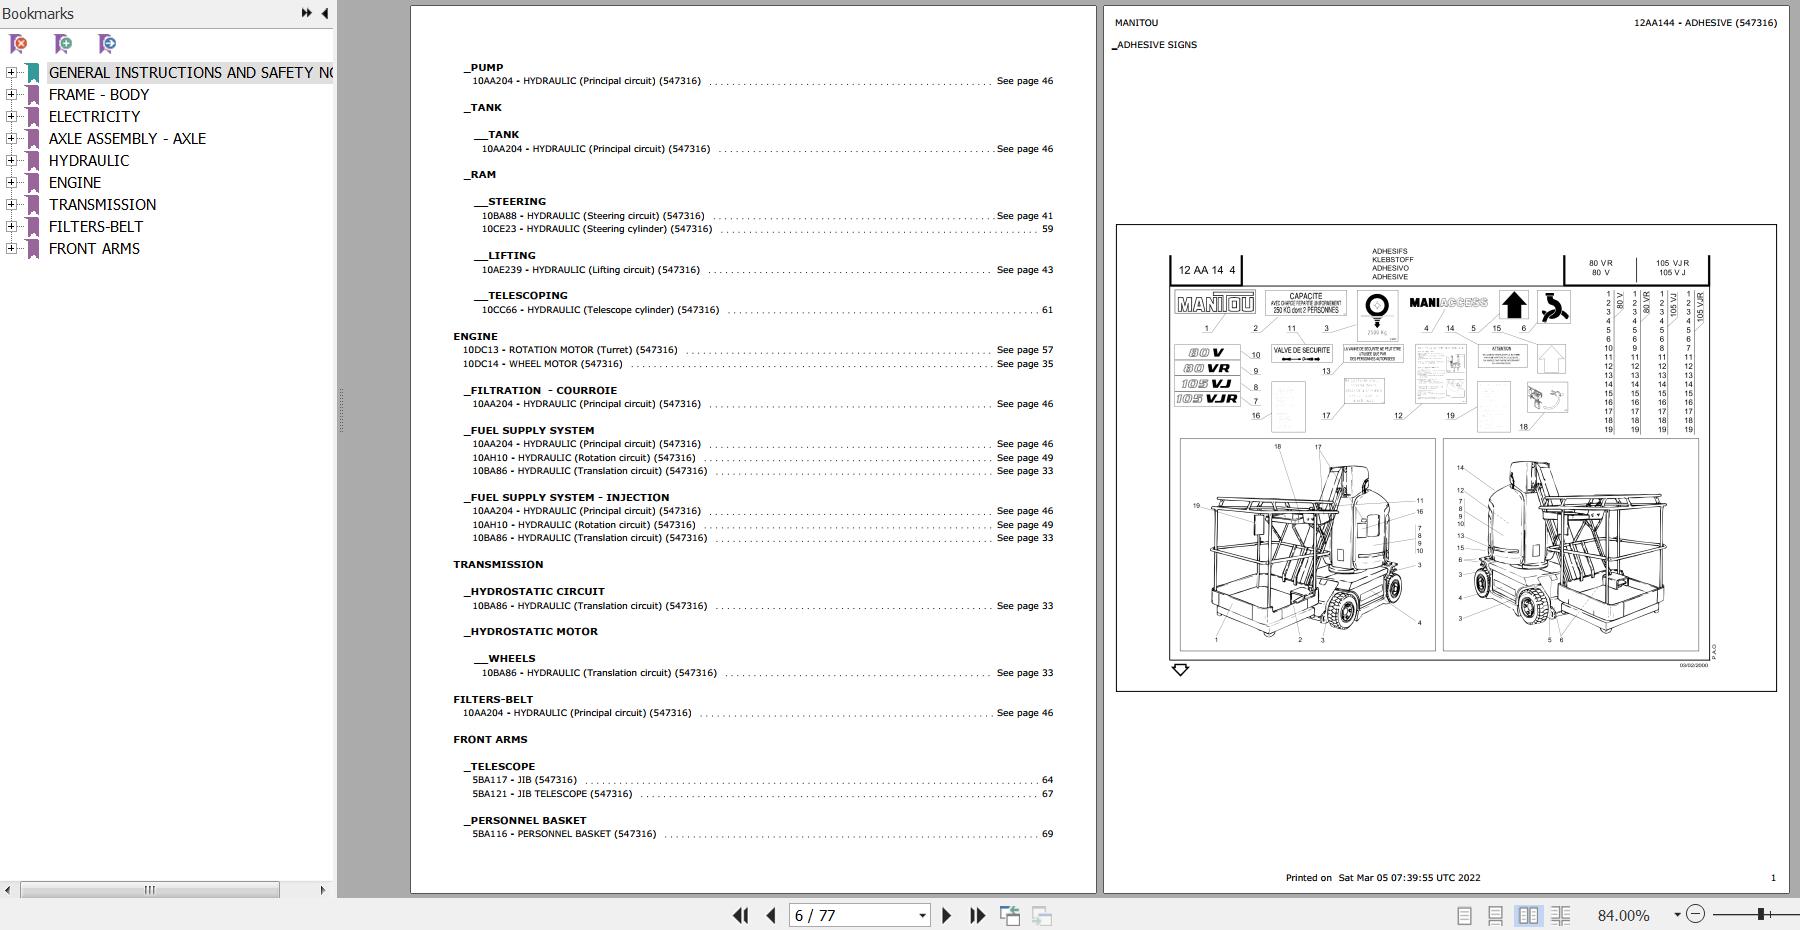This screenshot has width=1800, height=930.
Task: Click 10CC66 HYDRAULIC Telescope cylinder entry
Action: (x=767, y=310)
